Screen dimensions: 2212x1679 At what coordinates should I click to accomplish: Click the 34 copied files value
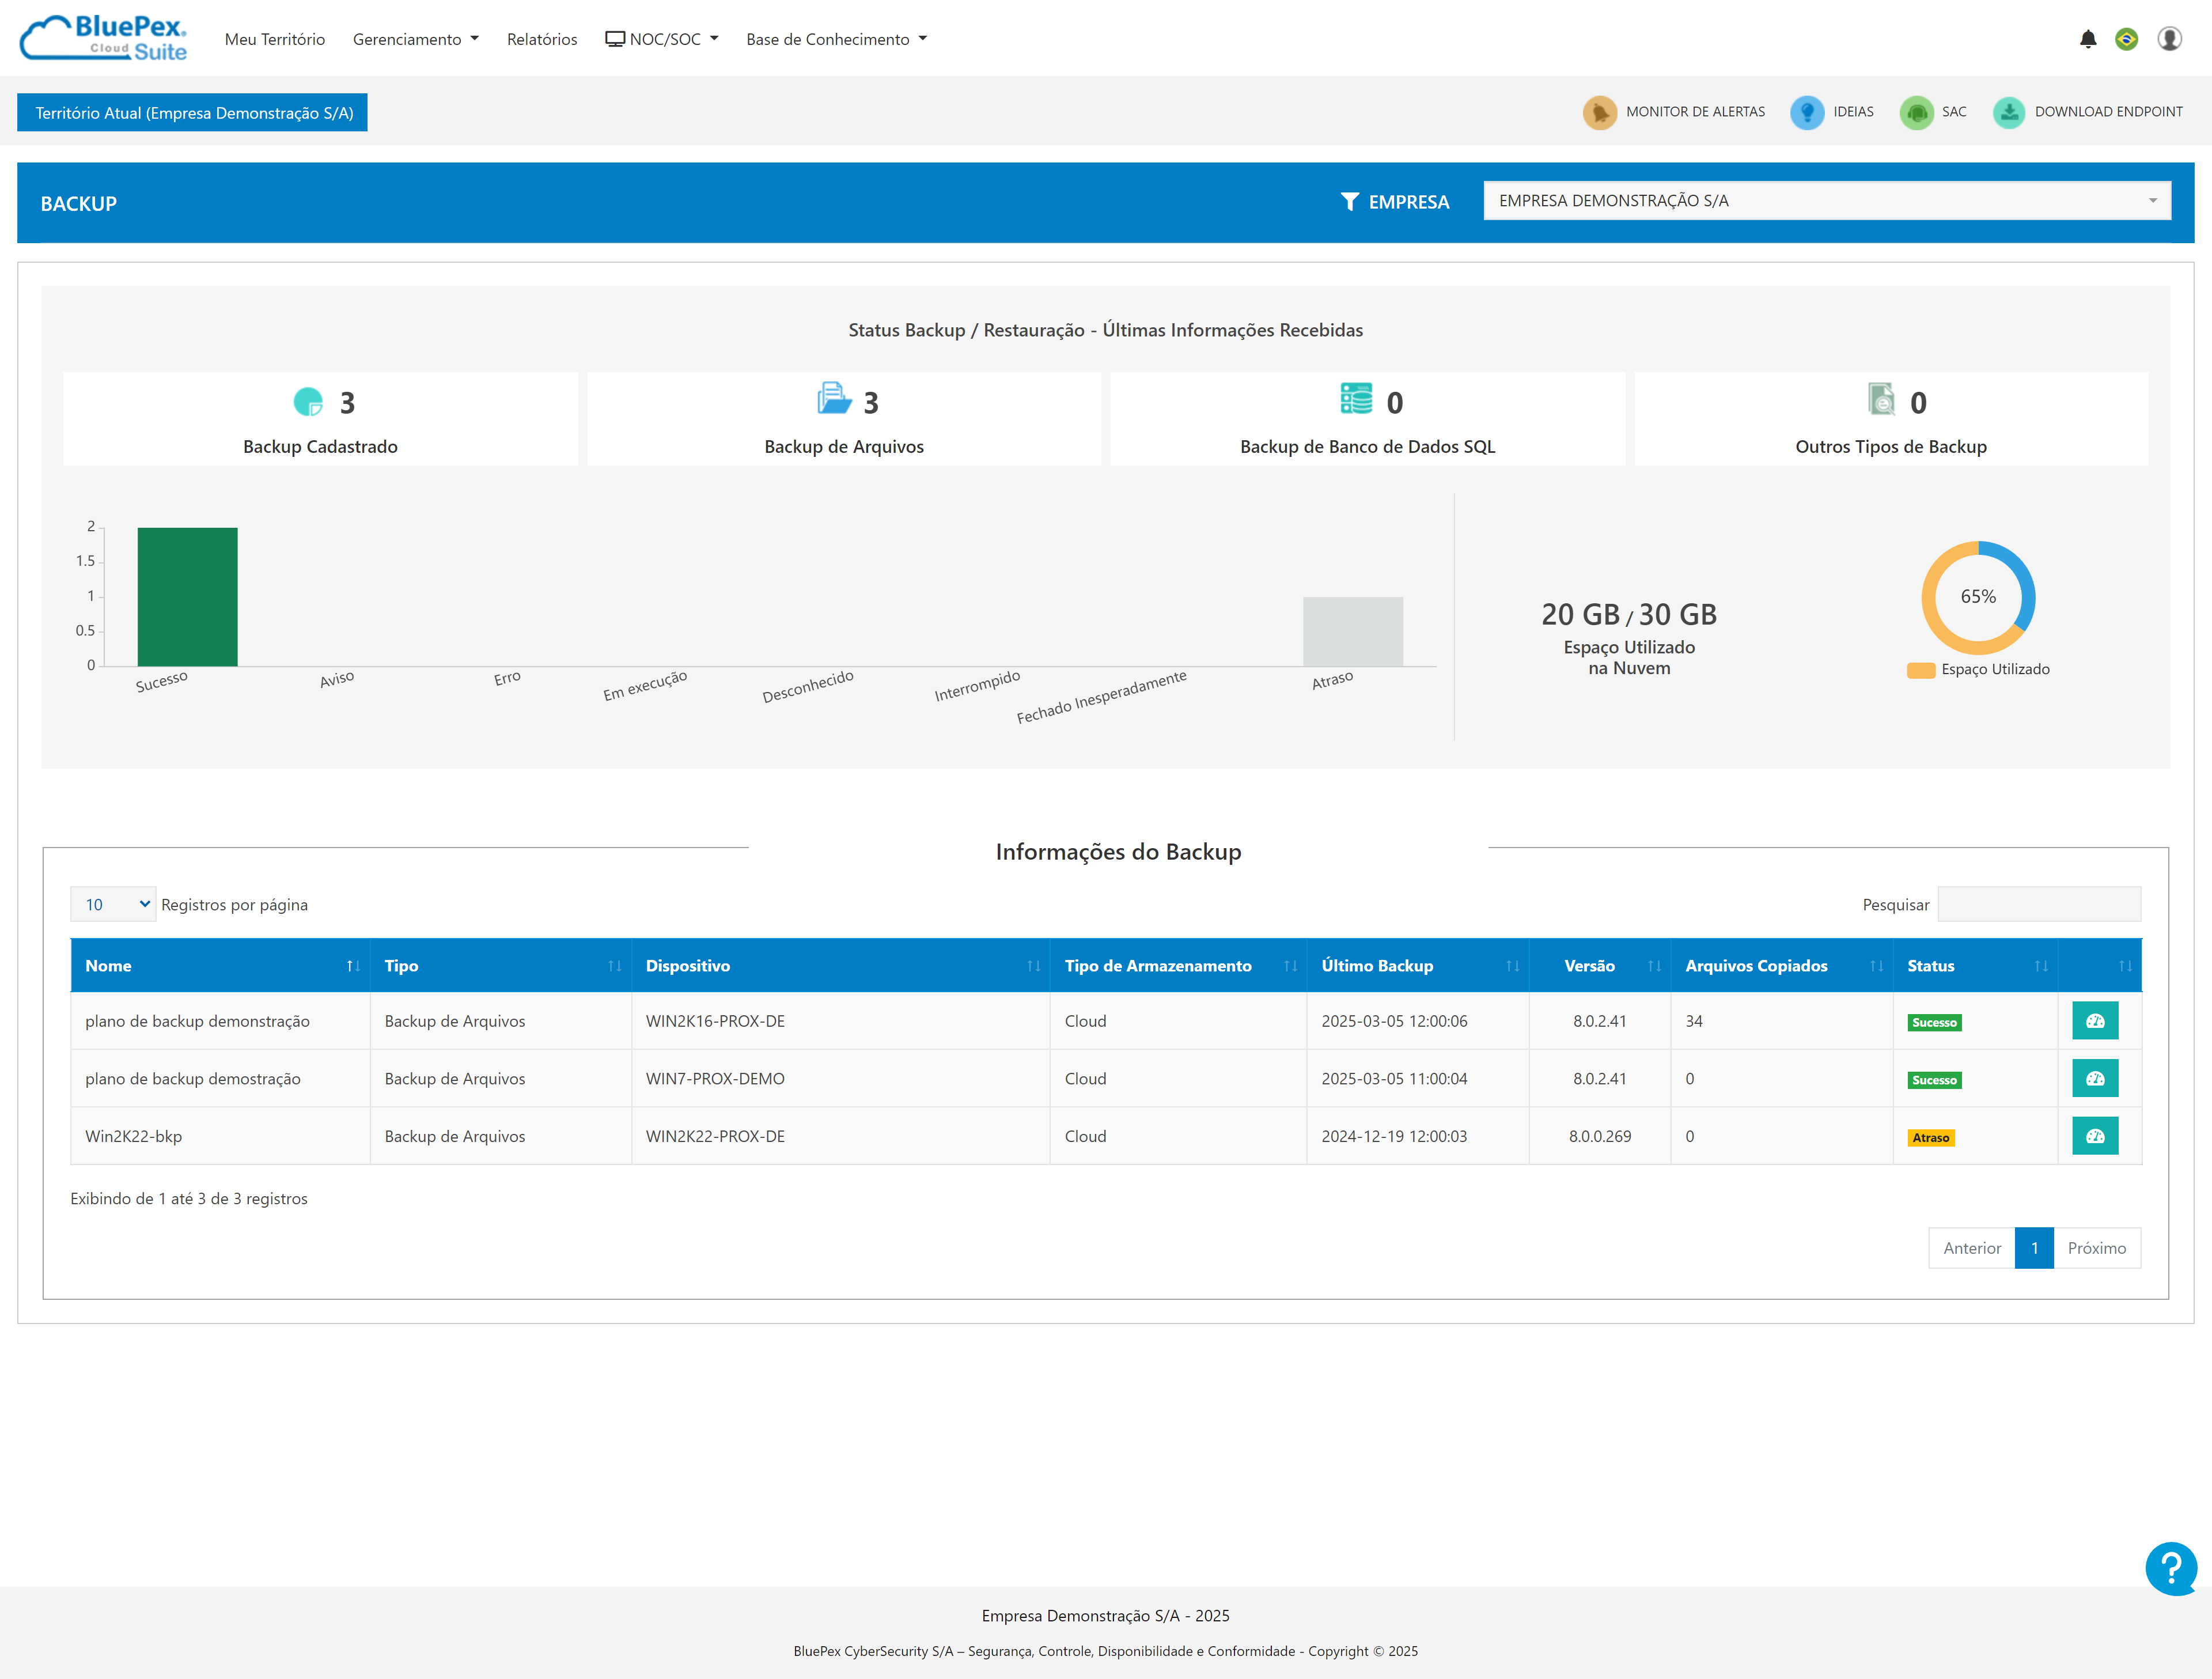coord(1694,1021)
